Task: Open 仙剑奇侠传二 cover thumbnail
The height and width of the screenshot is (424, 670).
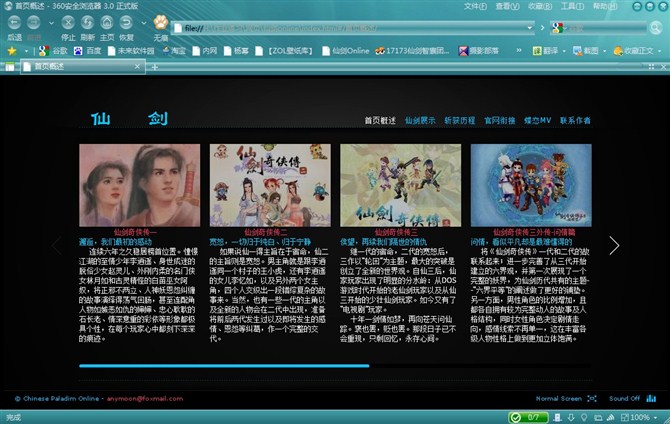Action: (x=270, y=185)
